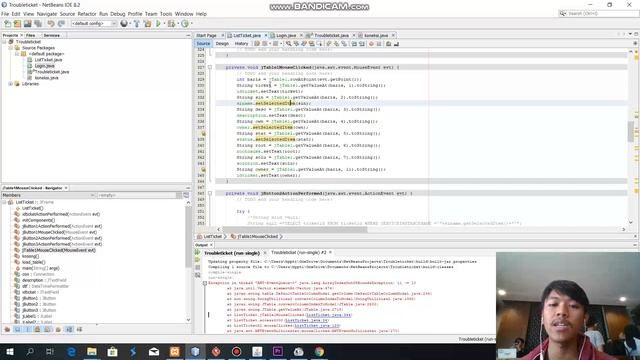
Task: Click the Undo toolbar icon
Action: pos(51,24)
